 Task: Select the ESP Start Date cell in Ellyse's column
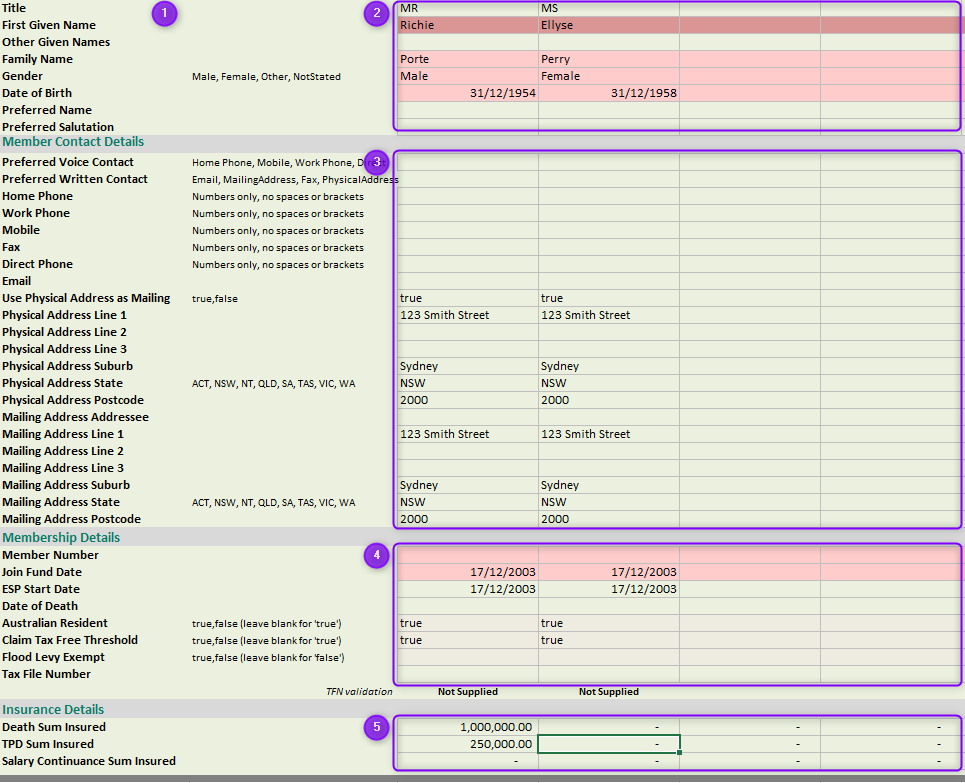609,589
